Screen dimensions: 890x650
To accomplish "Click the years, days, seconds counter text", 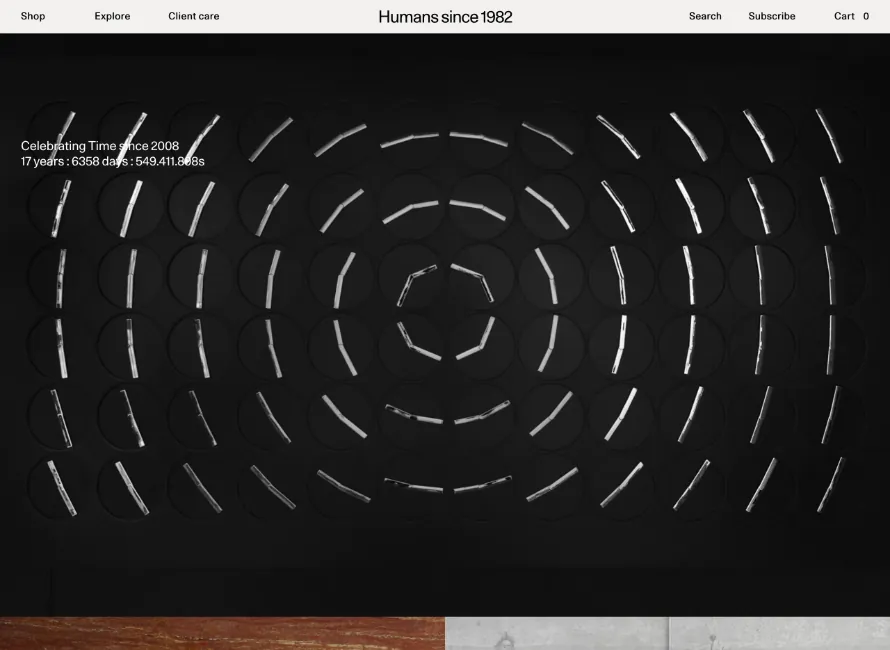I will (x=113, y=161).
